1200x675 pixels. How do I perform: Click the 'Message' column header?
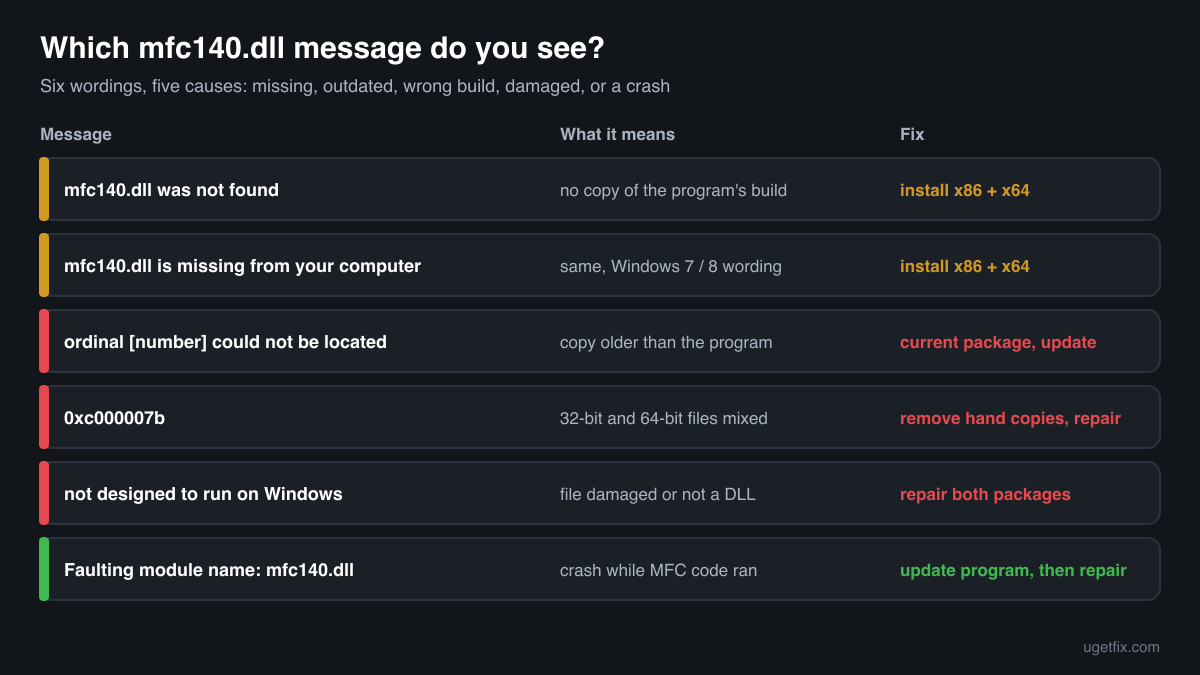pyautogui.click(x=76, y=134)
